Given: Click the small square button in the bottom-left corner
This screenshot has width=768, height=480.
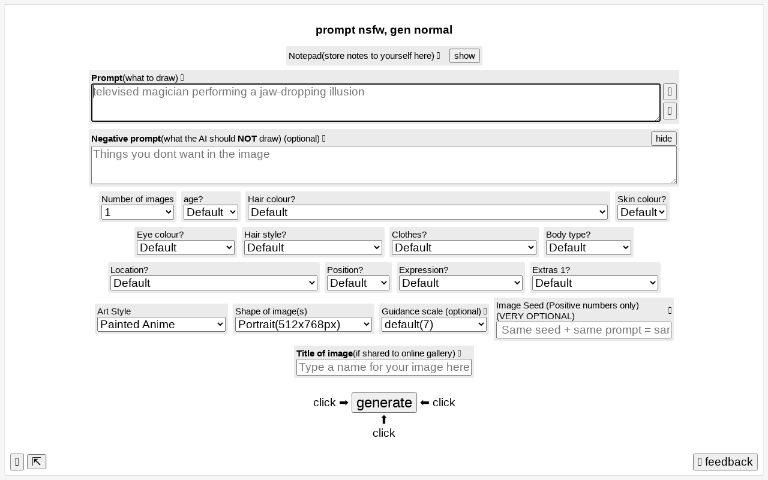Looking at the screenshot, I should (x=17, y=461).
